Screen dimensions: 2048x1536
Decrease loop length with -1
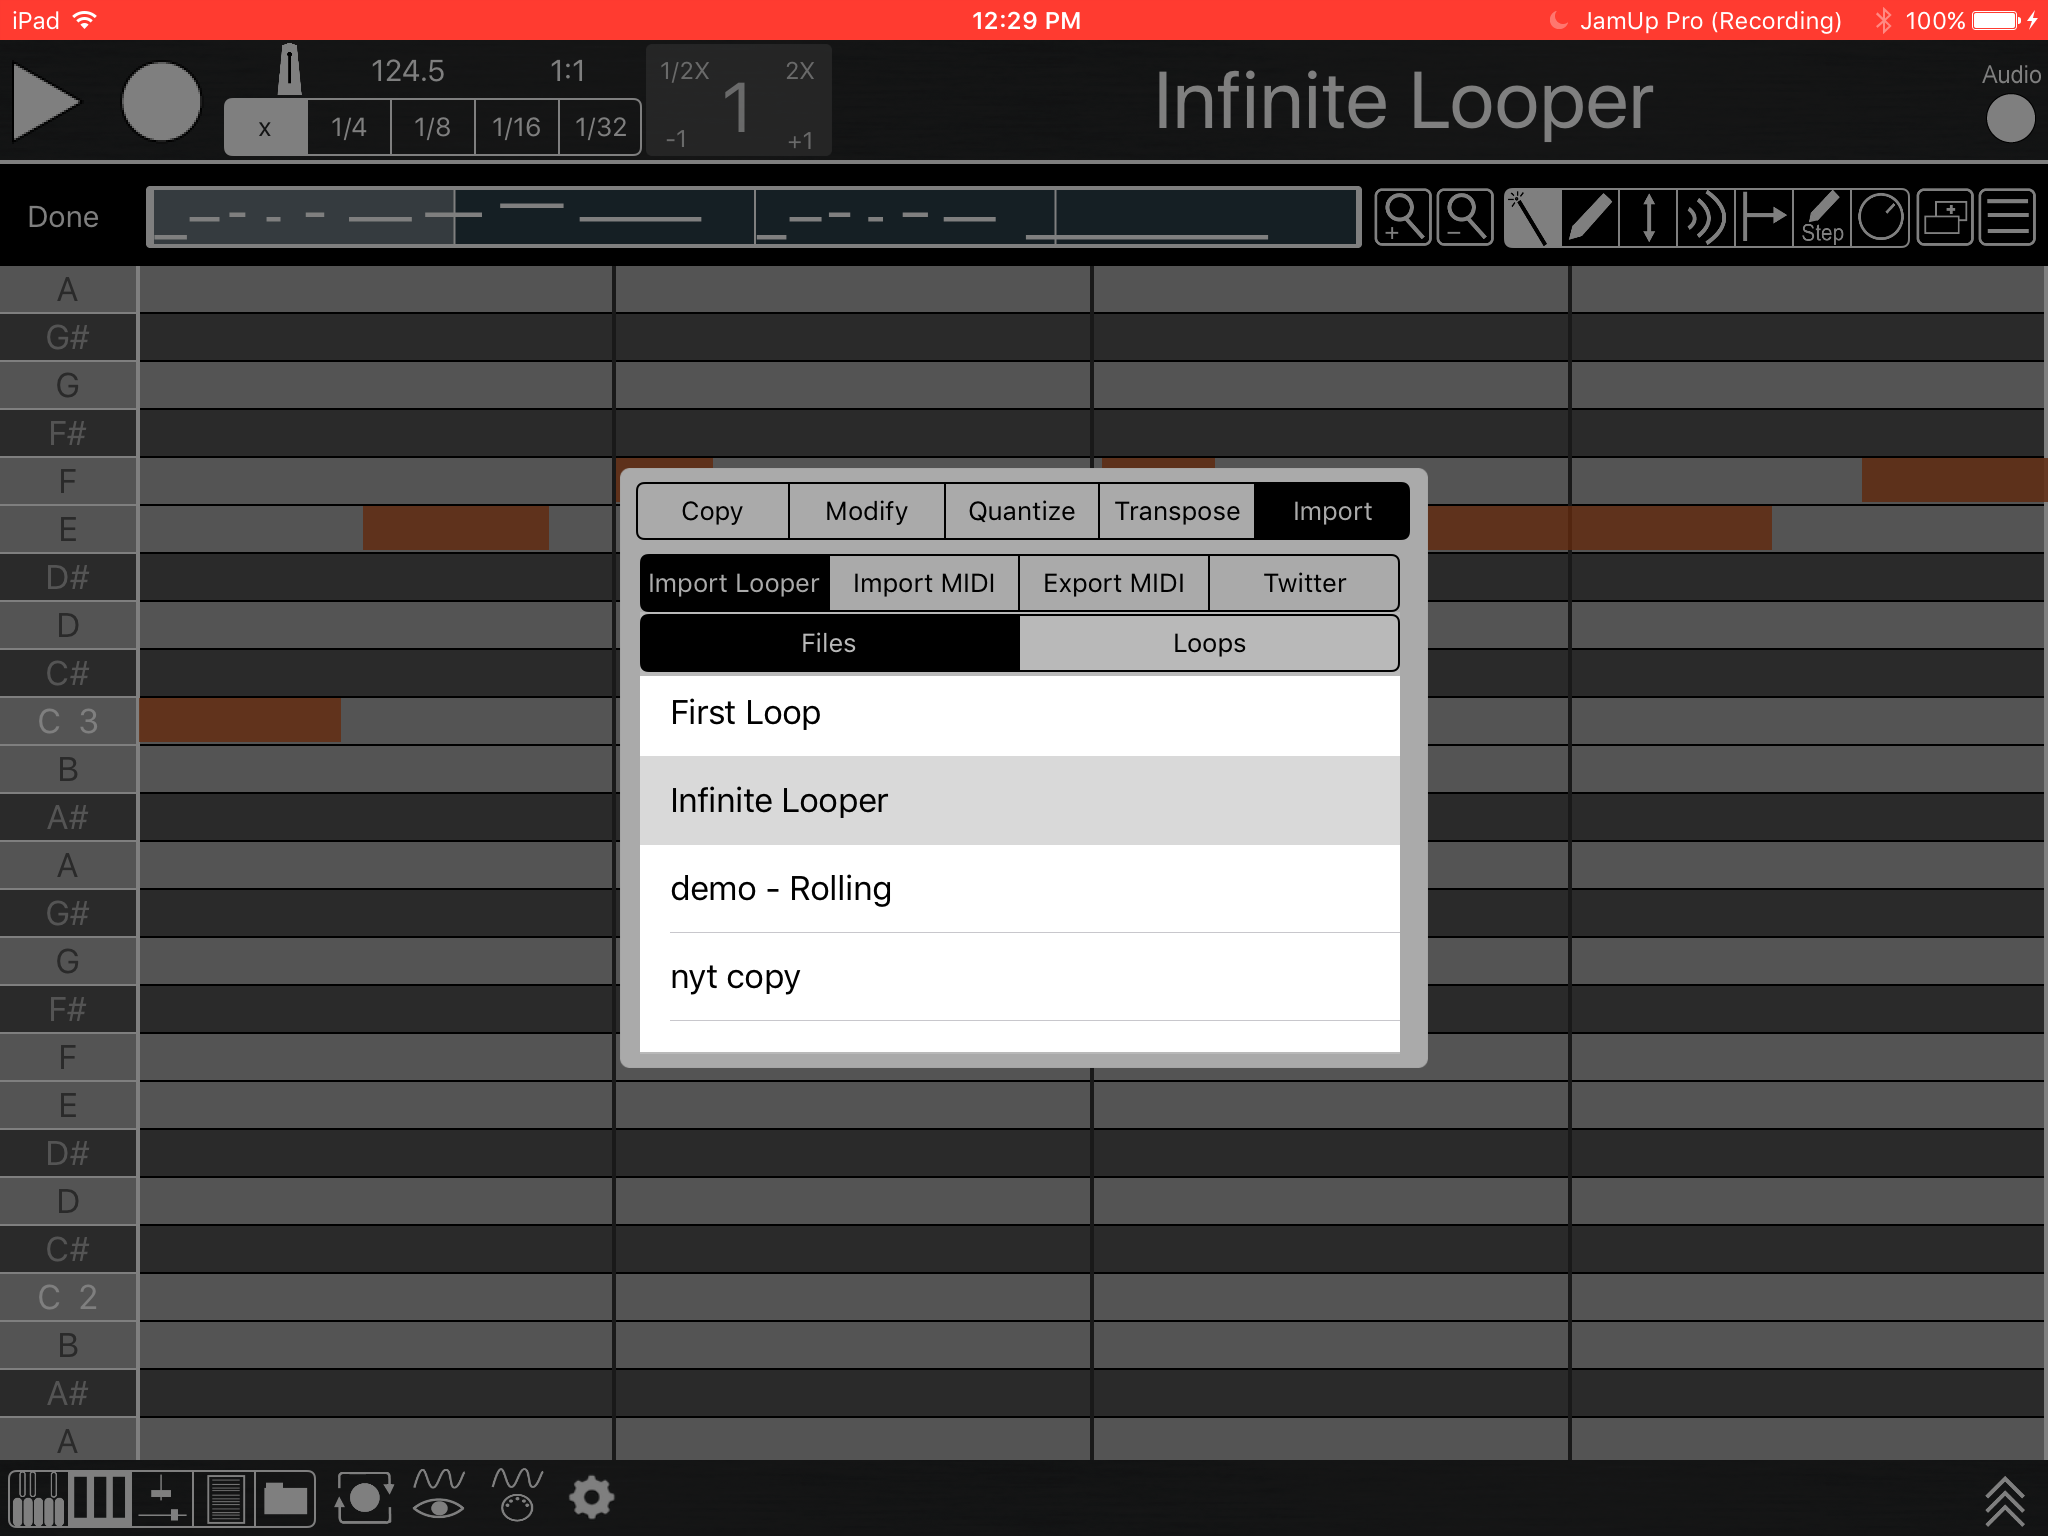677,140
